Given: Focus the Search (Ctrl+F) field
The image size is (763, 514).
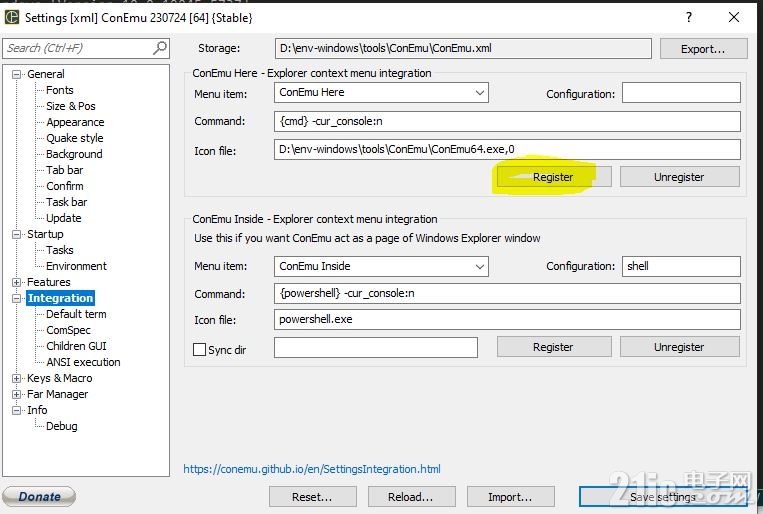Looking at the screenshot, I should (86, 48).
